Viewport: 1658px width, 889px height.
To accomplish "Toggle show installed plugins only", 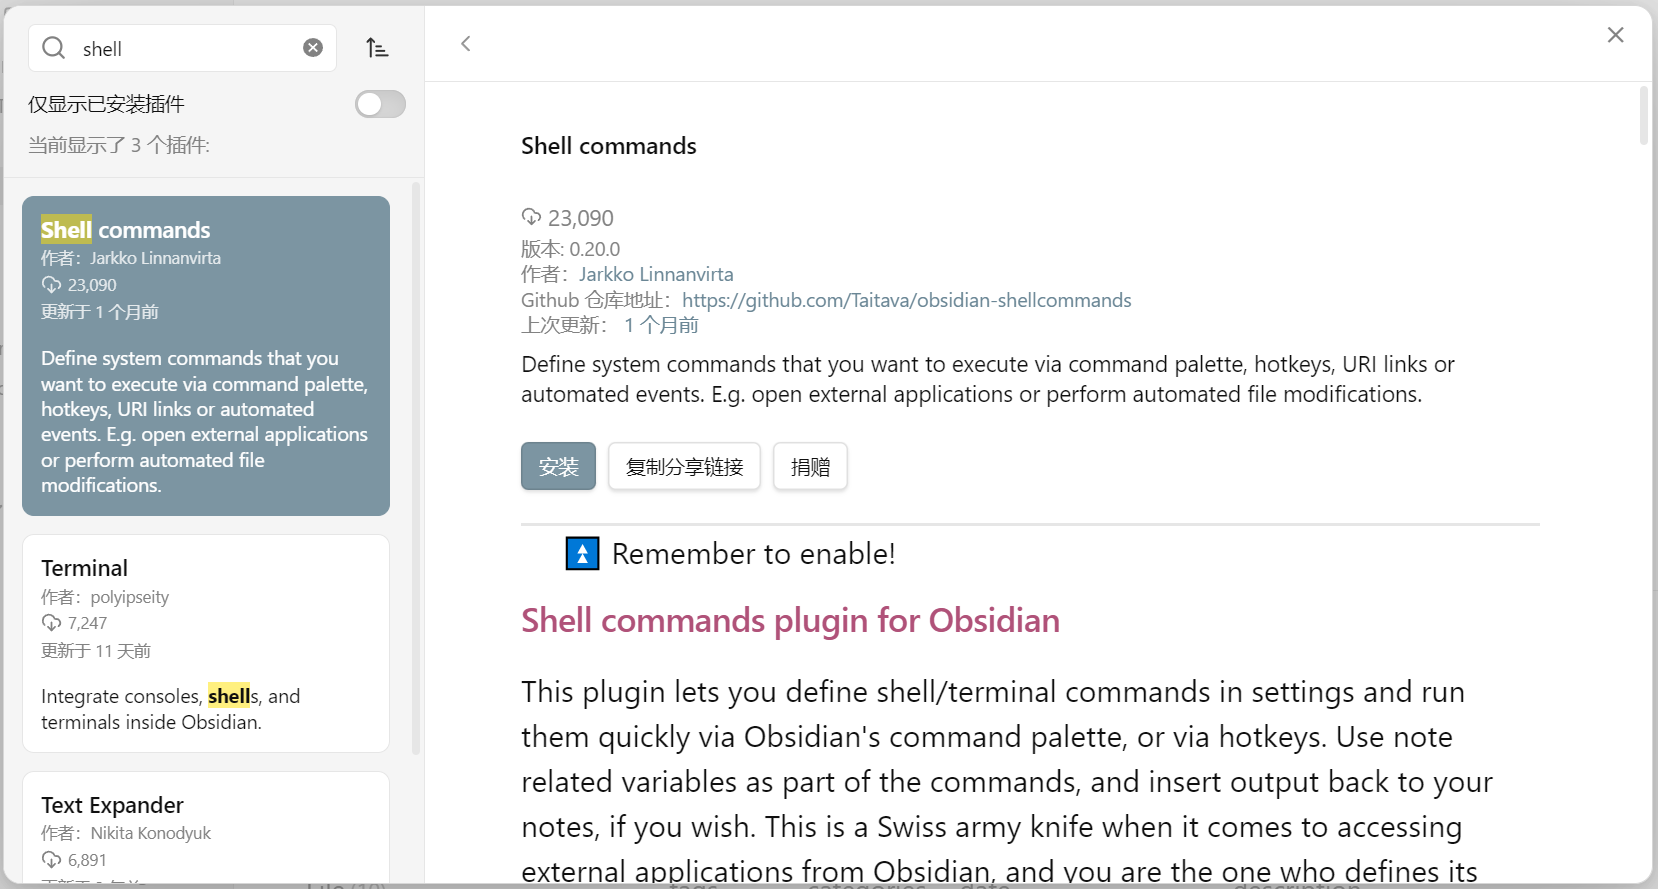I will click(380, 104).
